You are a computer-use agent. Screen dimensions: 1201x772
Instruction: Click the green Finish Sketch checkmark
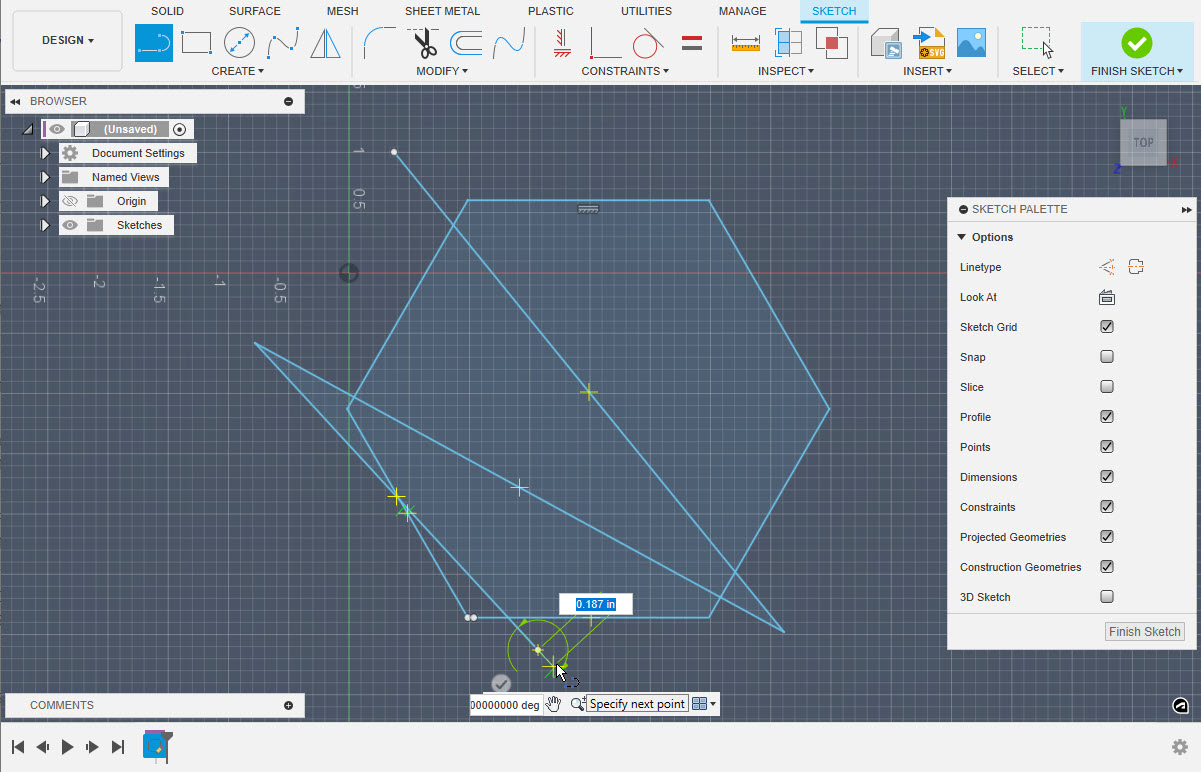pyautogui.click(x=1136, y=43)
